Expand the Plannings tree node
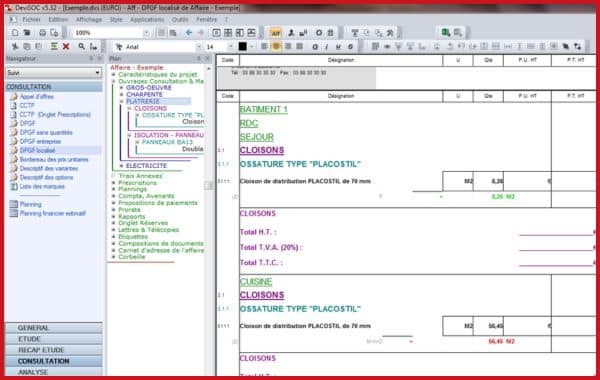This screenshot has height=380, width=600. point(113,189)
